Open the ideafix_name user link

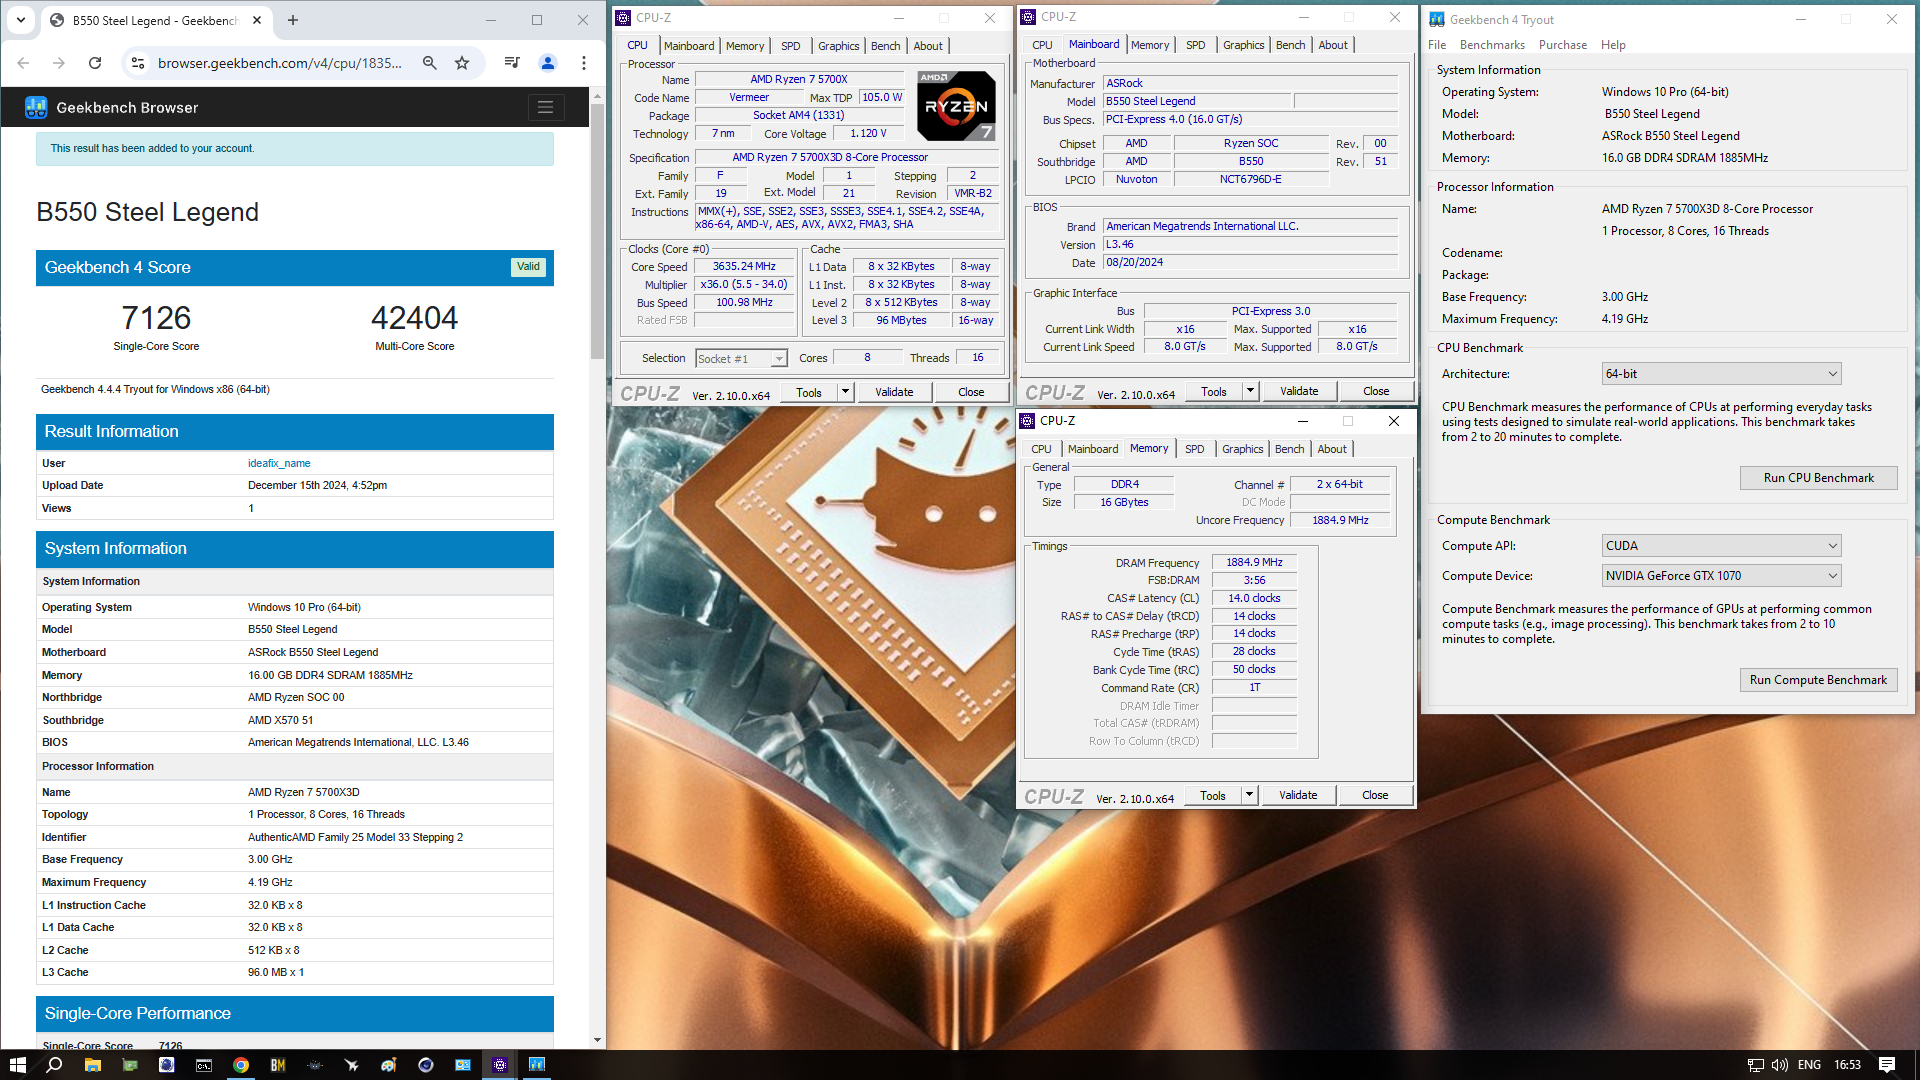(279, 463)
